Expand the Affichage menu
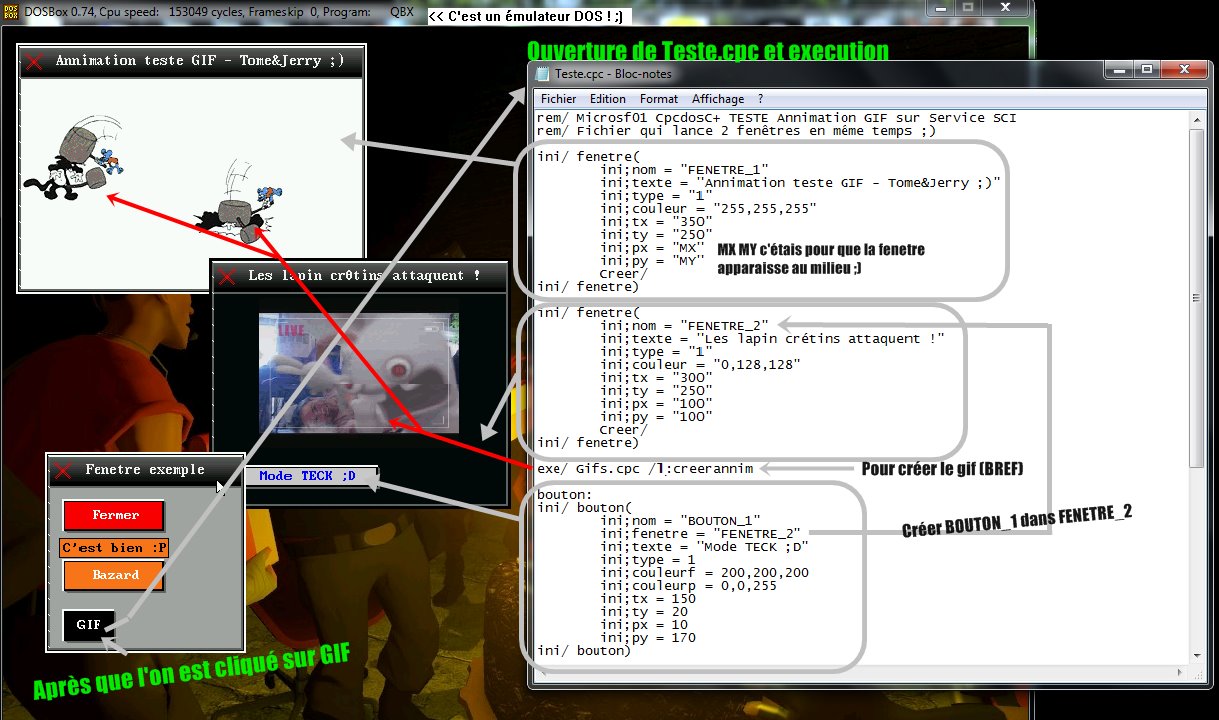This screenshot has height=720, width=1219. (717, 99)
